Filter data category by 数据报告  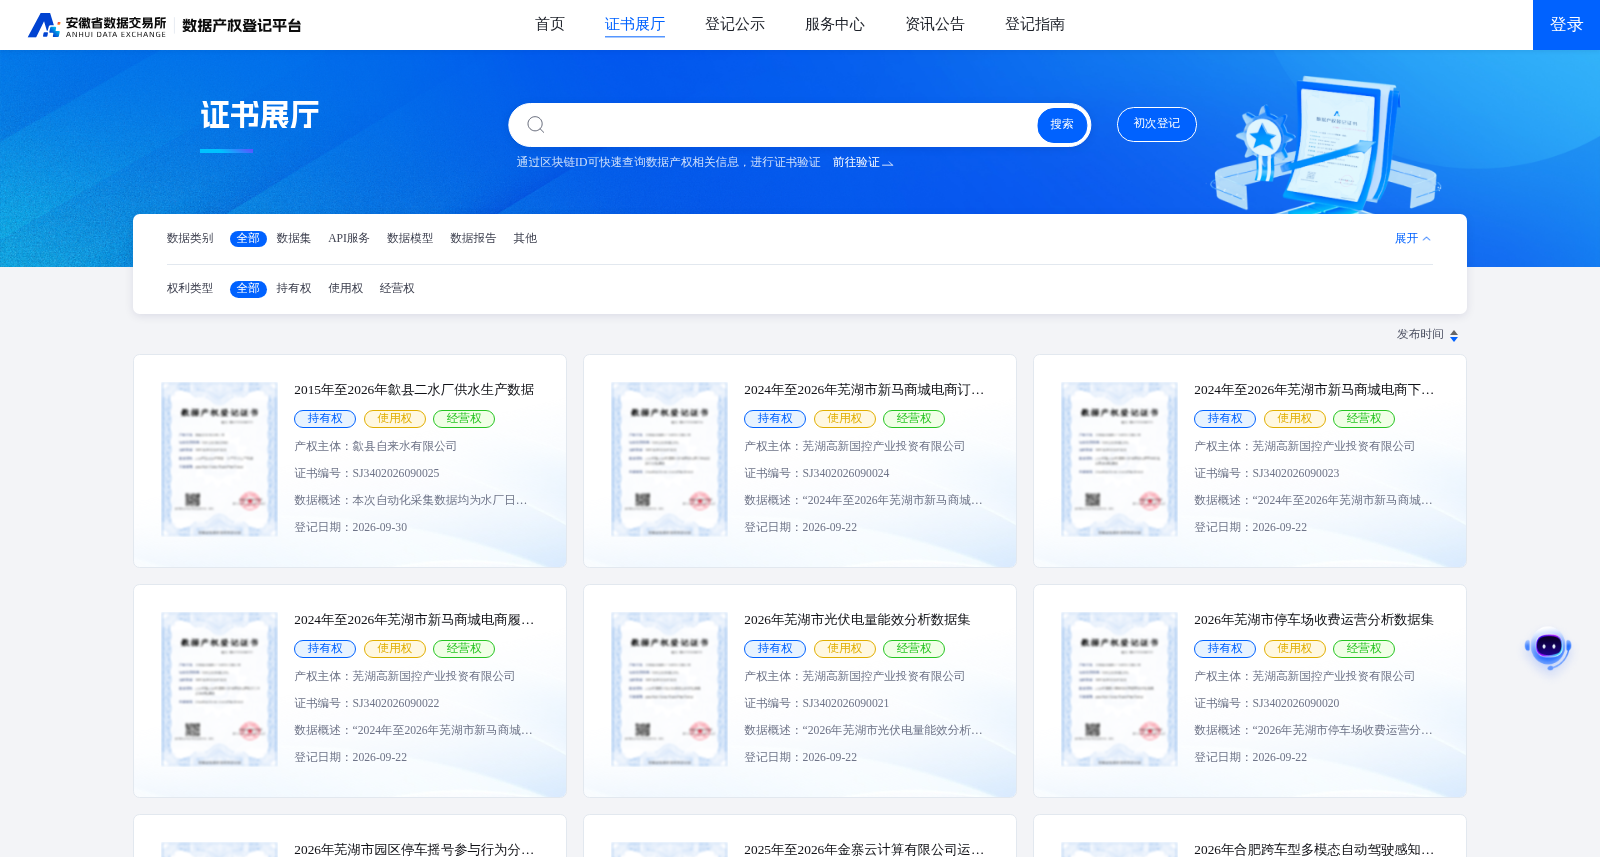coord(473,238)
